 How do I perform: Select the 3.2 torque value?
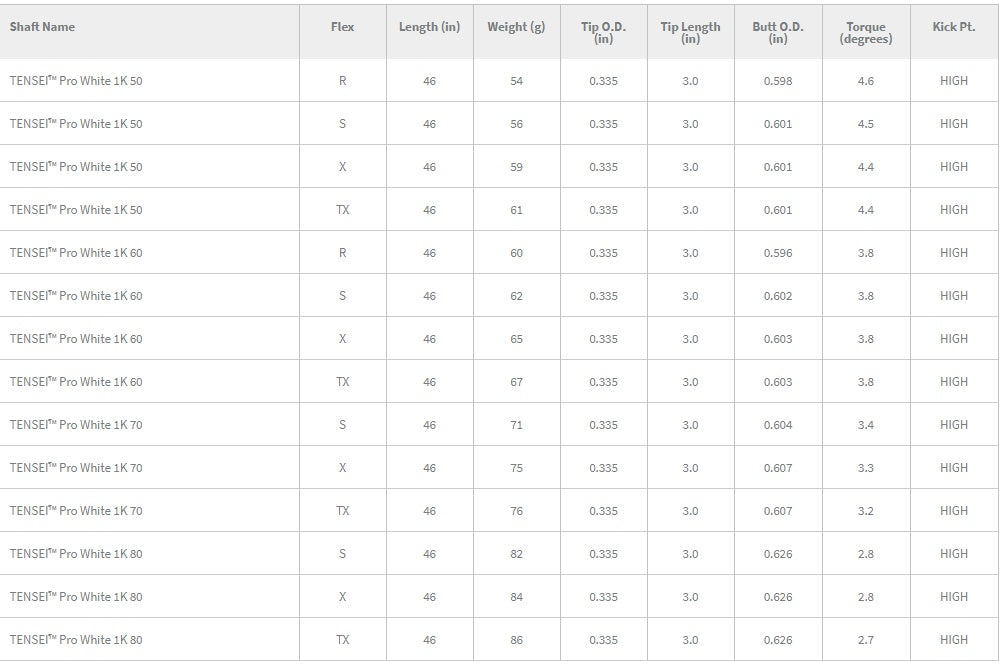pyautogui.click(x=865, y=511)
